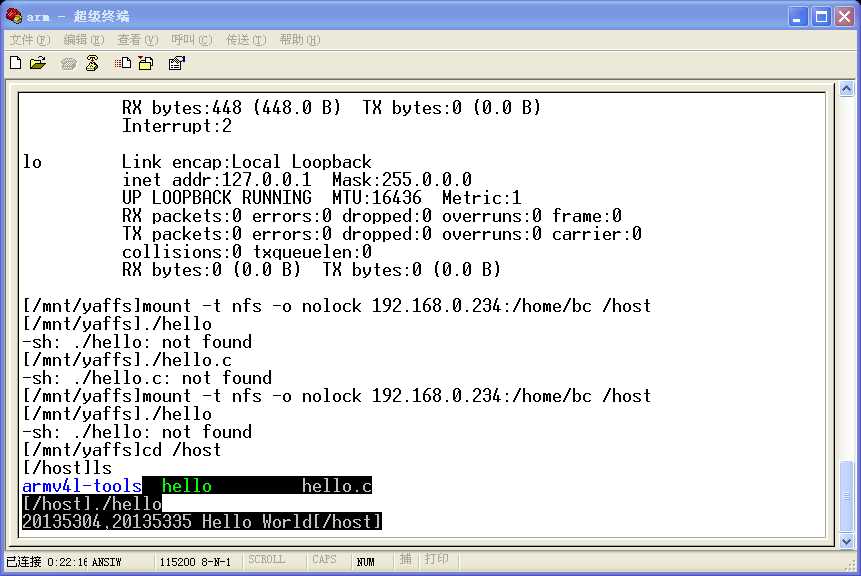Open the 帮助(H) menu
The image size is (861, 576).
300,40
